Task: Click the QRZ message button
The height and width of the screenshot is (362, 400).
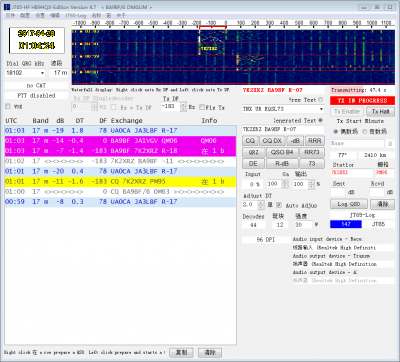Action: 253,152
